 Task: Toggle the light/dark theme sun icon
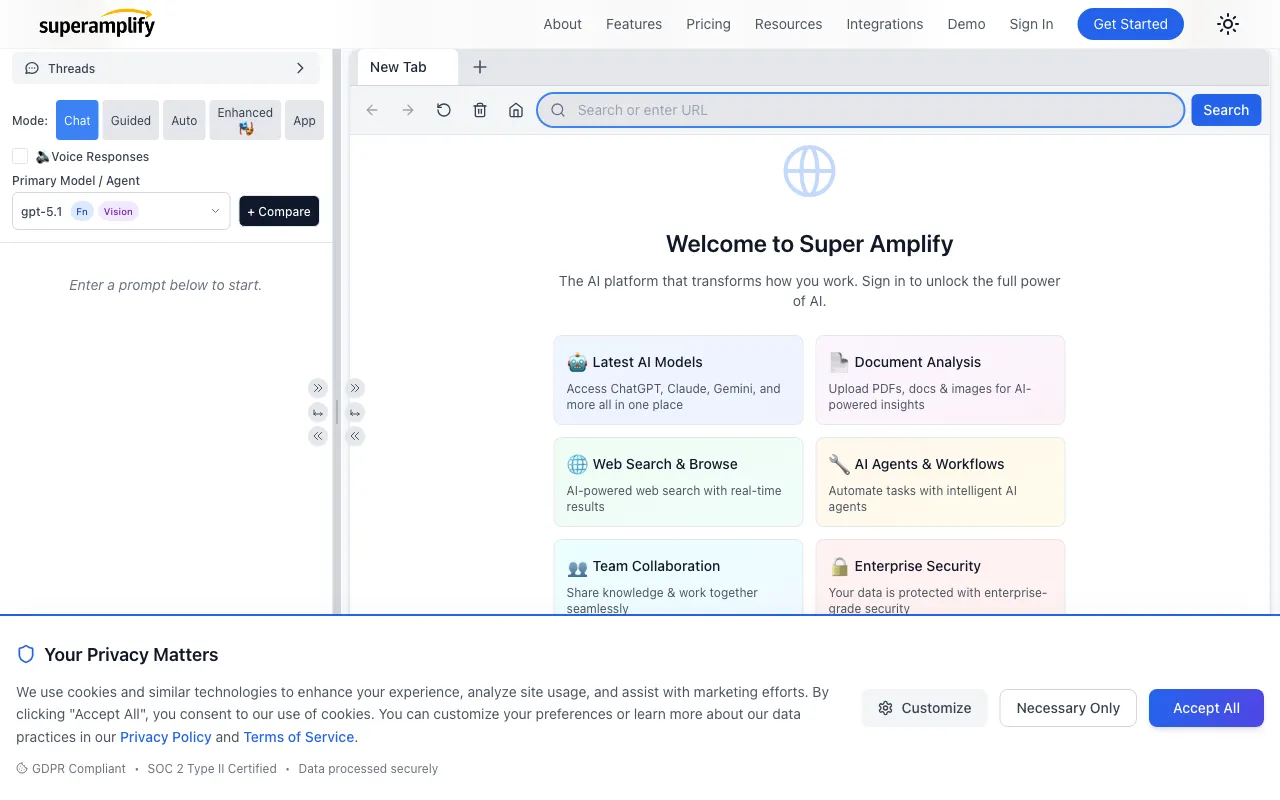click(1228, 24)
